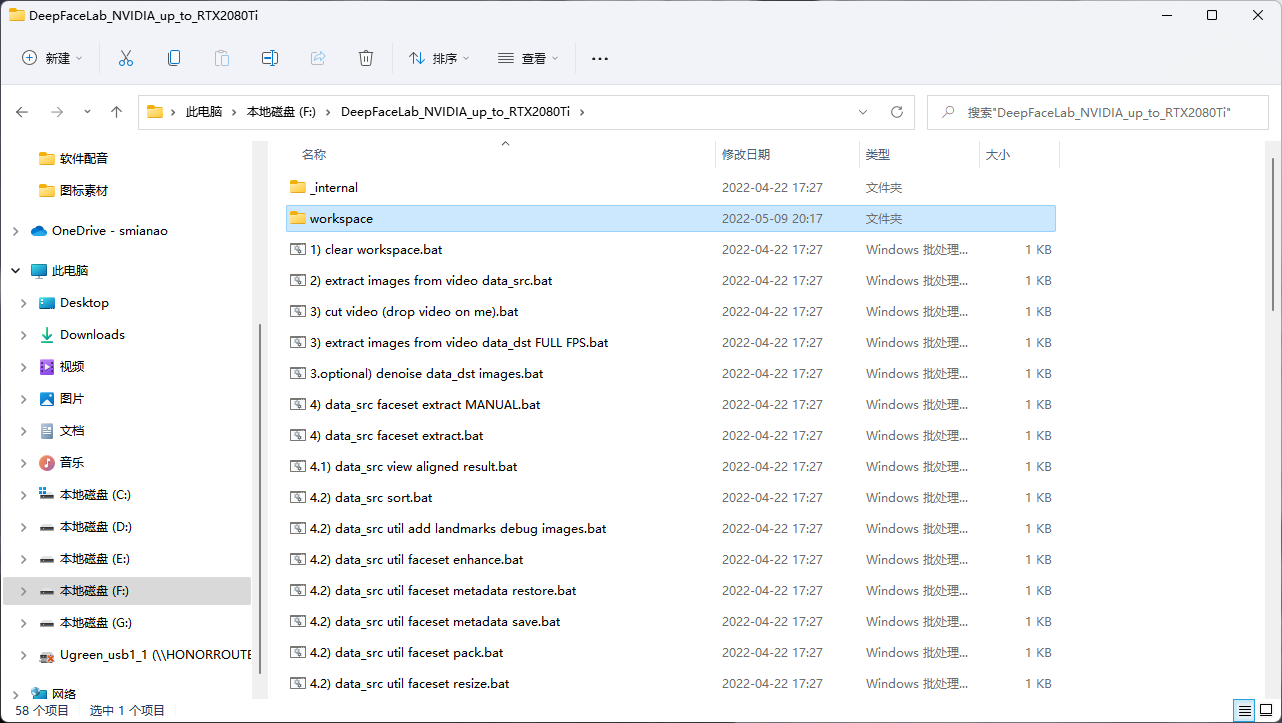Select 4) data_src faceset extract MANUAL.bat
The image size is (1282, 723).
(425, 404)
